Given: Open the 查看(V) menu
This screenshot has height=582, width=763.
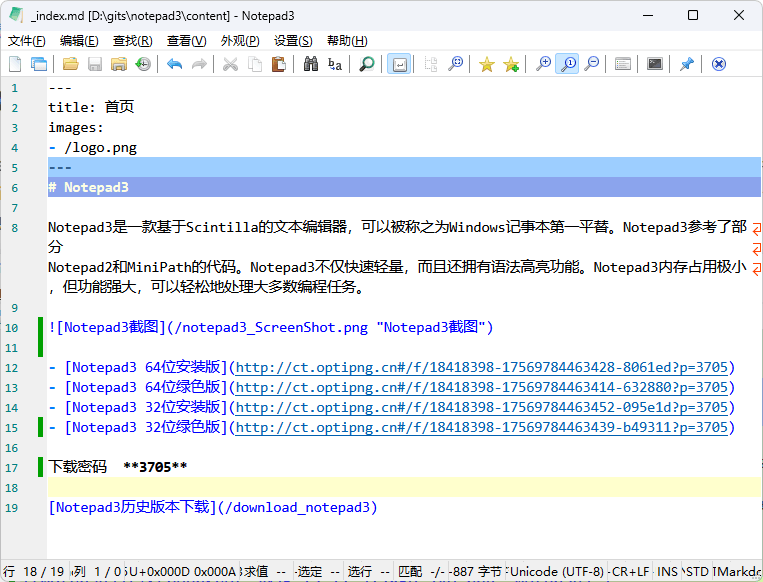Looking at the screenshot, I should pyautogui.click(x=186, y=41).
